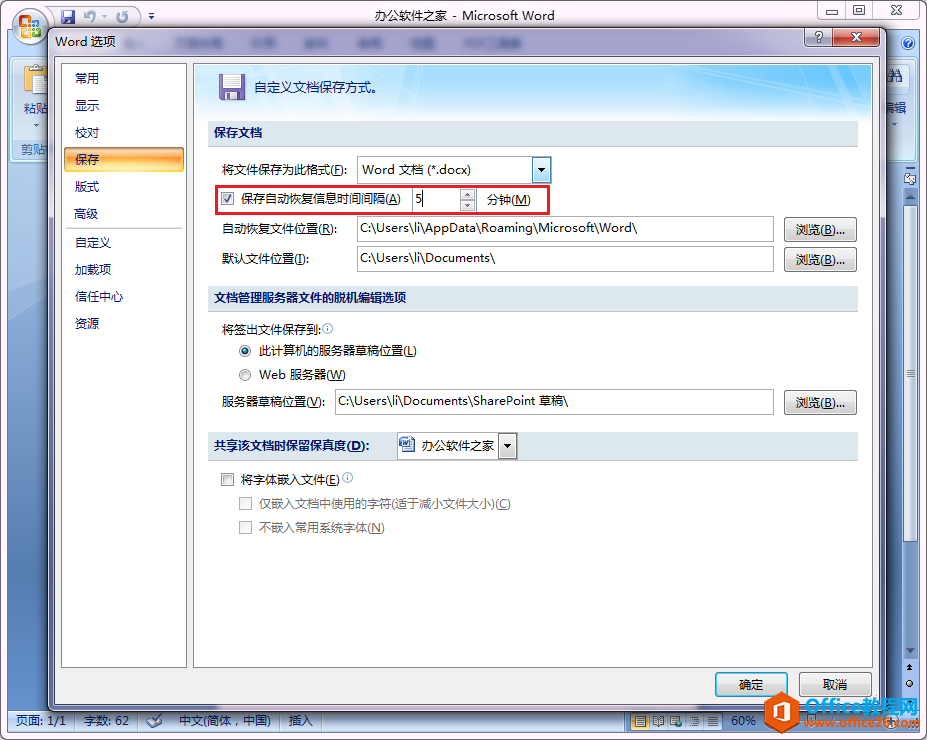
Task: Click the 页面: 1/1 status bar entry
Action: coord(41,720)
